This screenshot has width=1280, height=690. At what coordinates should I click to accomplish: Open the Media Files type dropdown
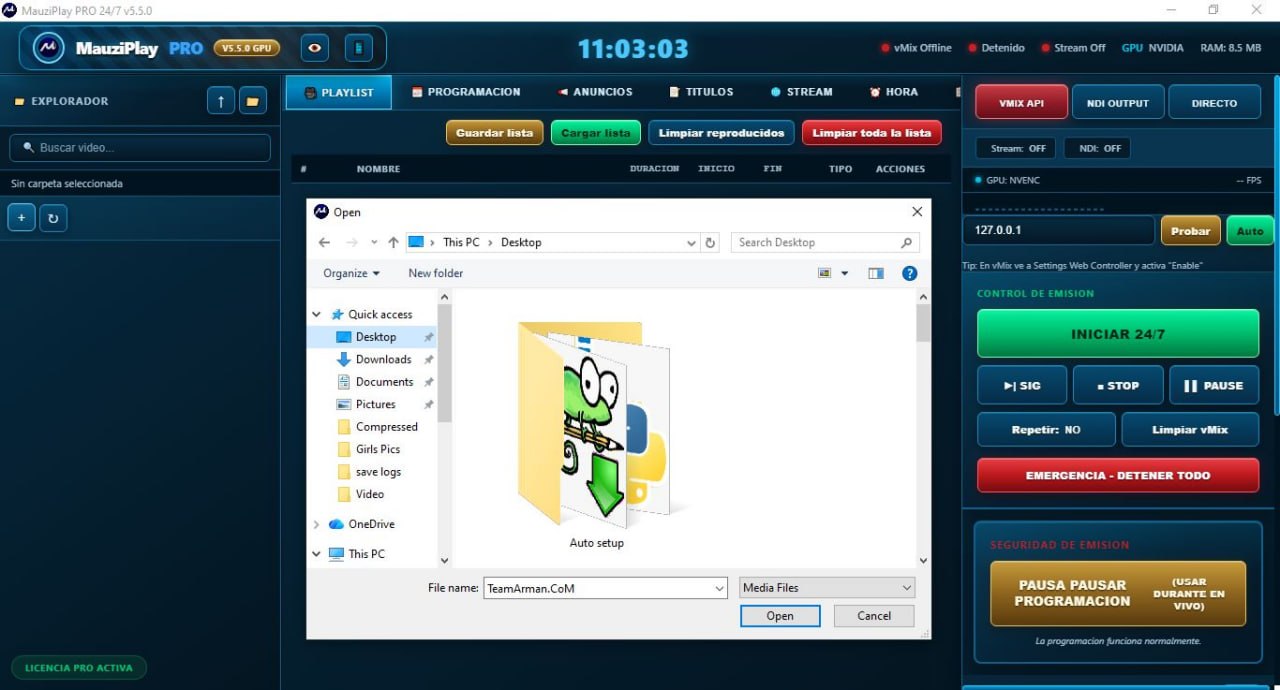point(827,588)
